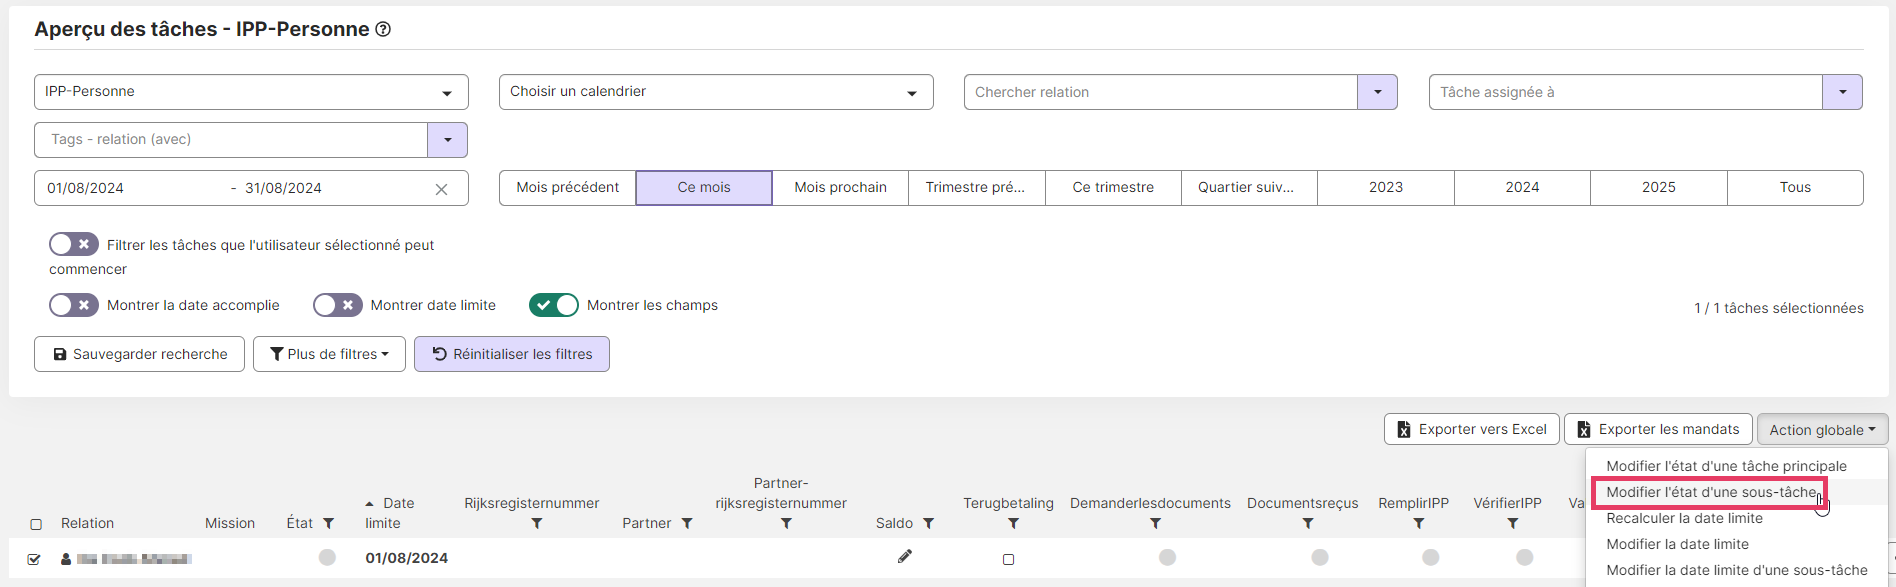The image size is (1896, 587).
Task: Click Exporter vers Excel button
Action: click(1471, 430)
